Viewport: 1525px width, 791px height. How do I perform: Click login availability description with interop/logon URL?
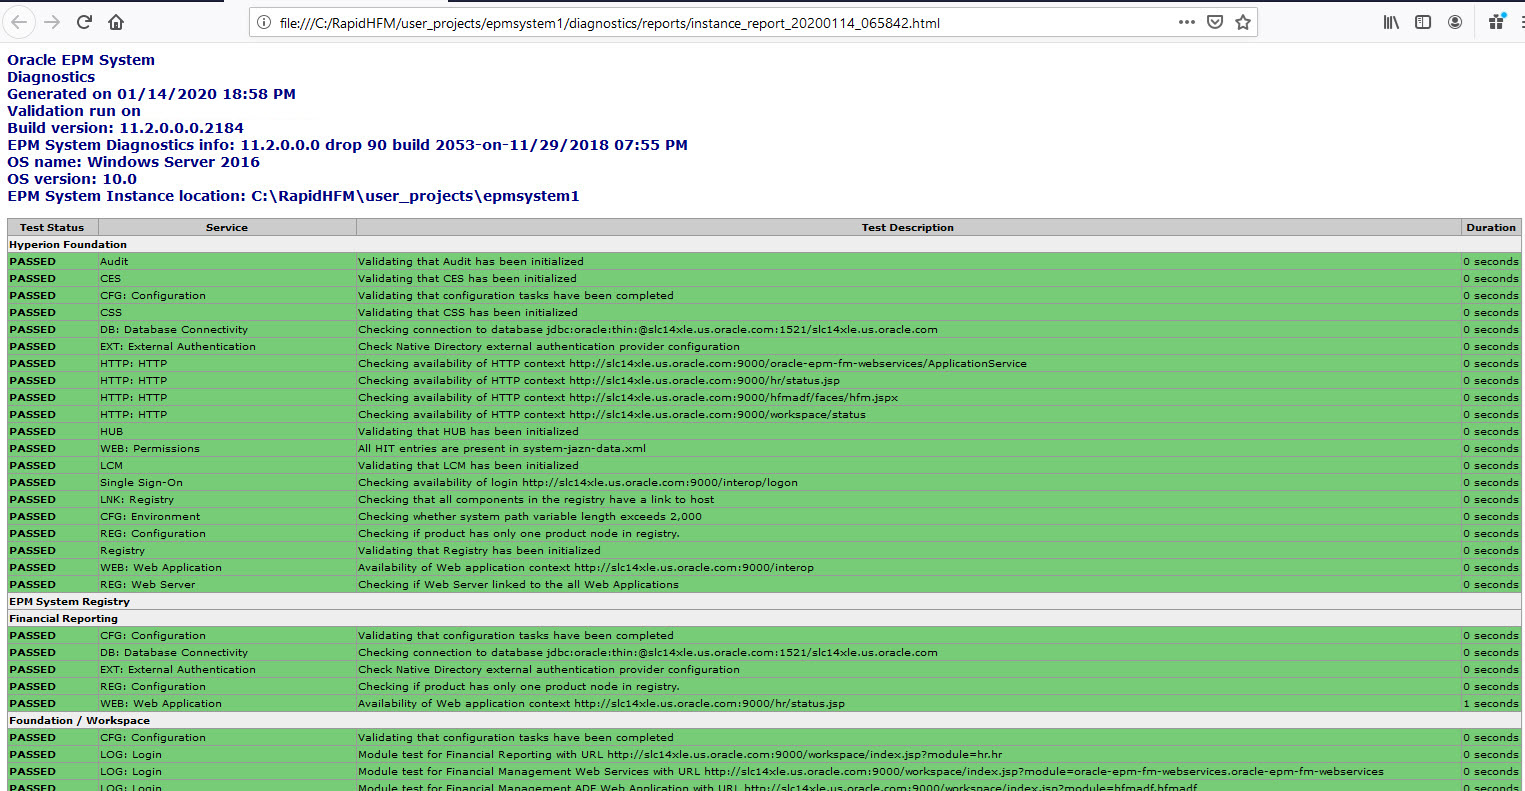point(578,482)
